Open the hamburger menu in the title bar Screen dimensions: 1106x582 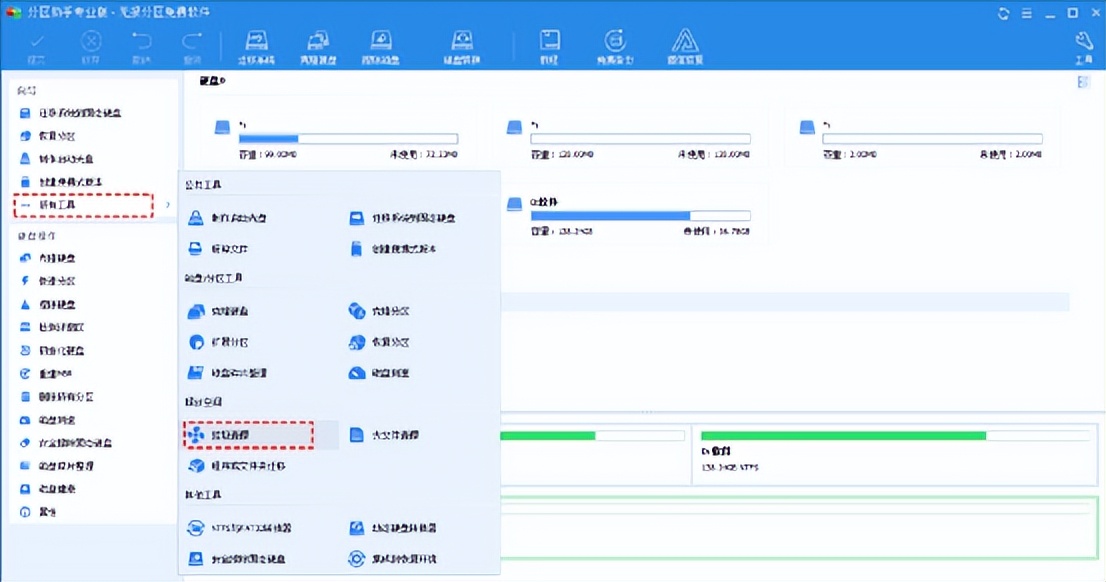pos(1026,13)
